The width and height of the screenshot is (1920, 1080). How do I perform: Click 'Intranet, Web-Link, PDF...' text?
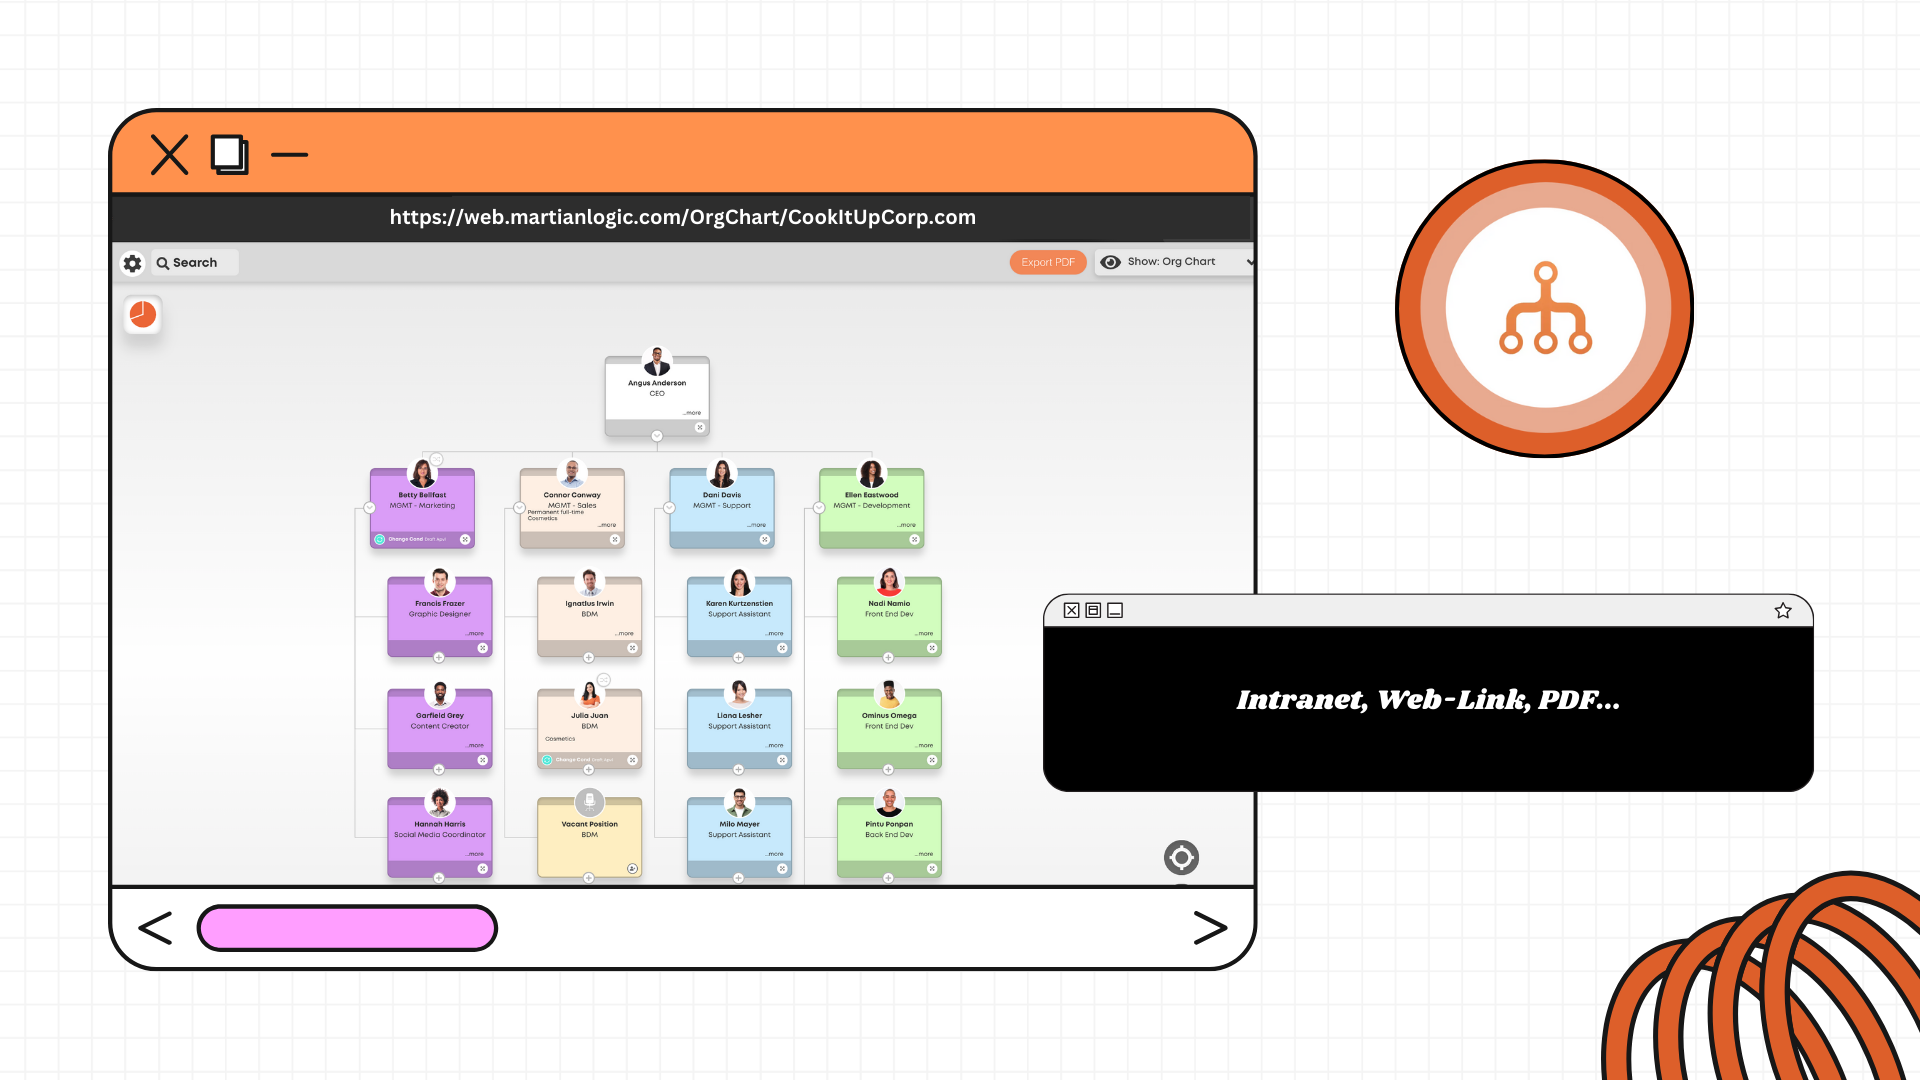click(x=1428, y=700)
